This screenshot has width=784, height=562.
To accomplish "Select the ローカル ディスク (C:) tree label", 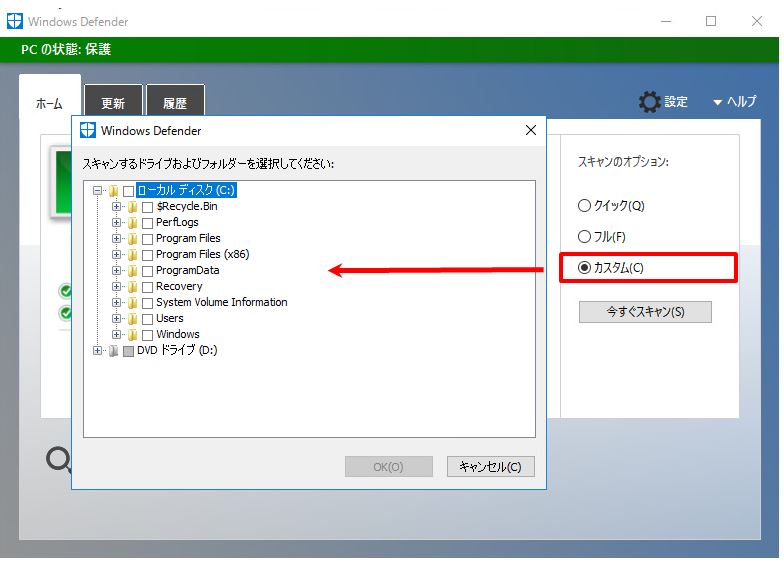I will pos(186,190).
